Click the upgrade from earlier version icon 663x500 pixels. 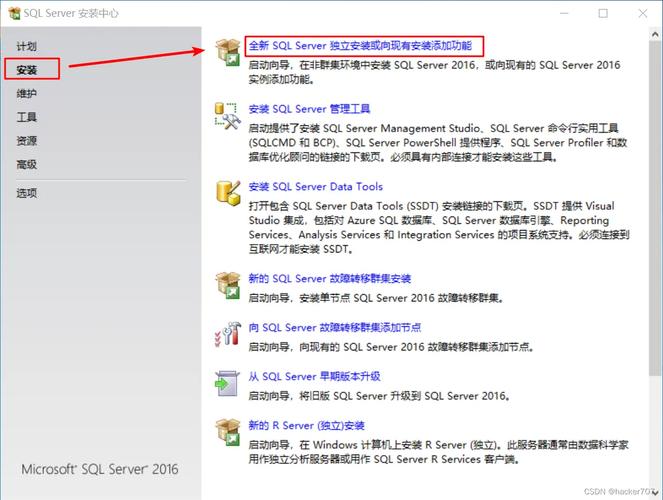click(x=228, y=383)
